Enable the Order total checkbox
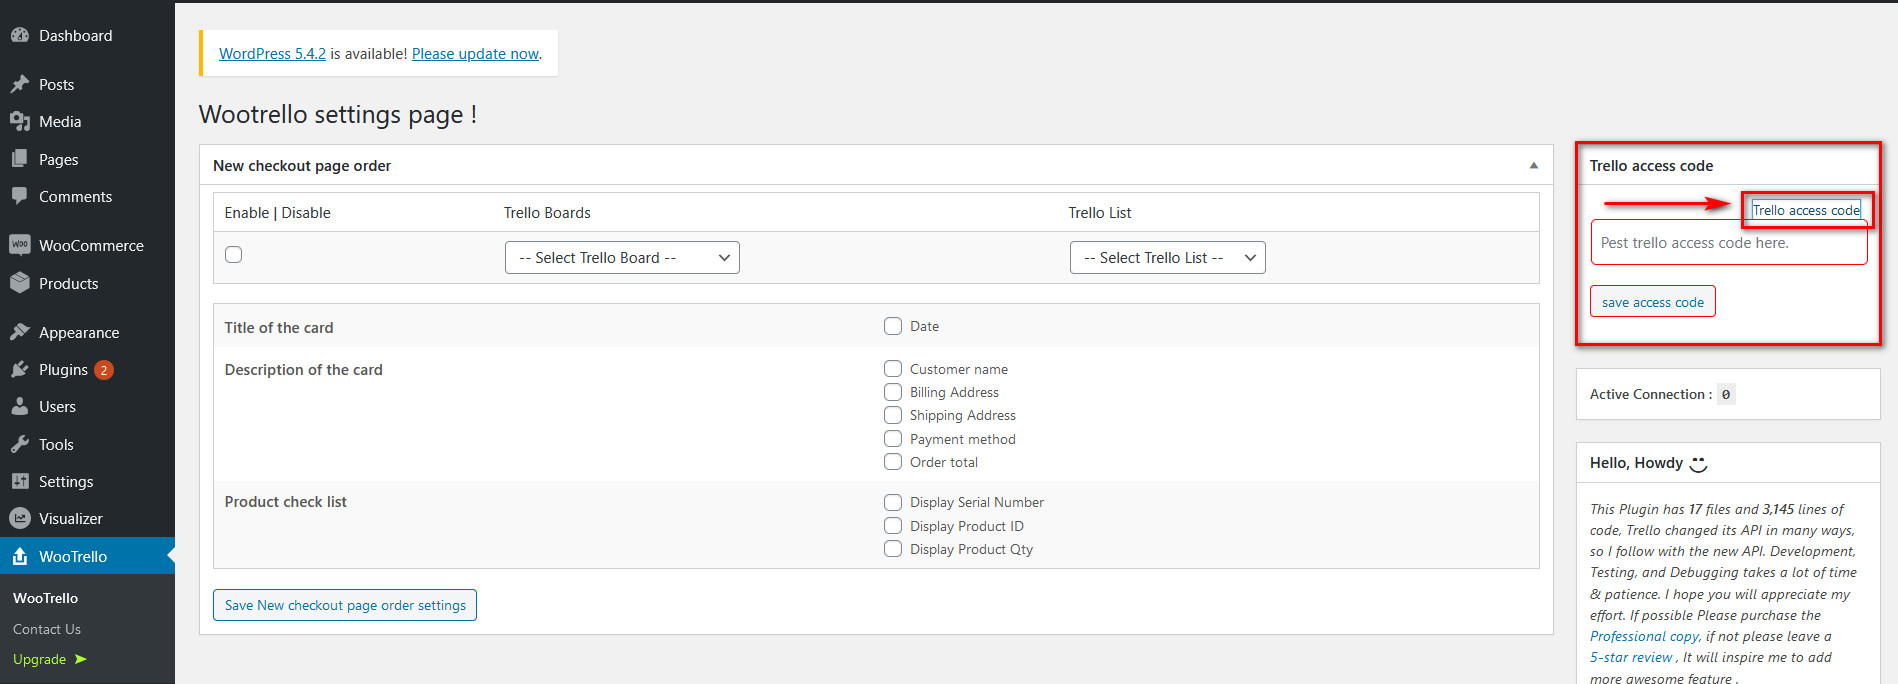Viewport: 1898px width, 684px height. pyautogui.click(x=893, y=462)
